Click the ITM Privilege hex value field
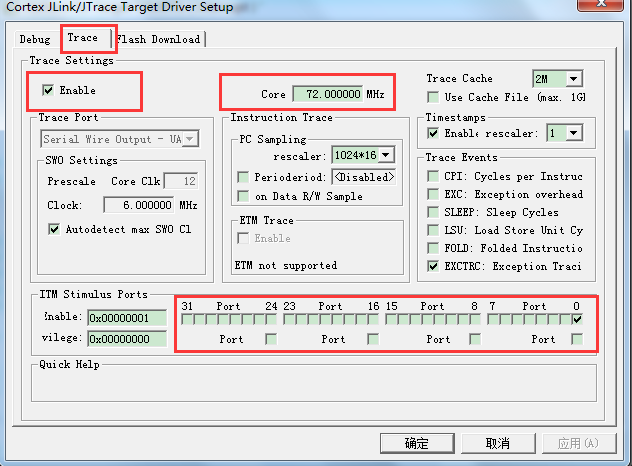This screenshot has width=632, height=466. [x=127, y=339]
